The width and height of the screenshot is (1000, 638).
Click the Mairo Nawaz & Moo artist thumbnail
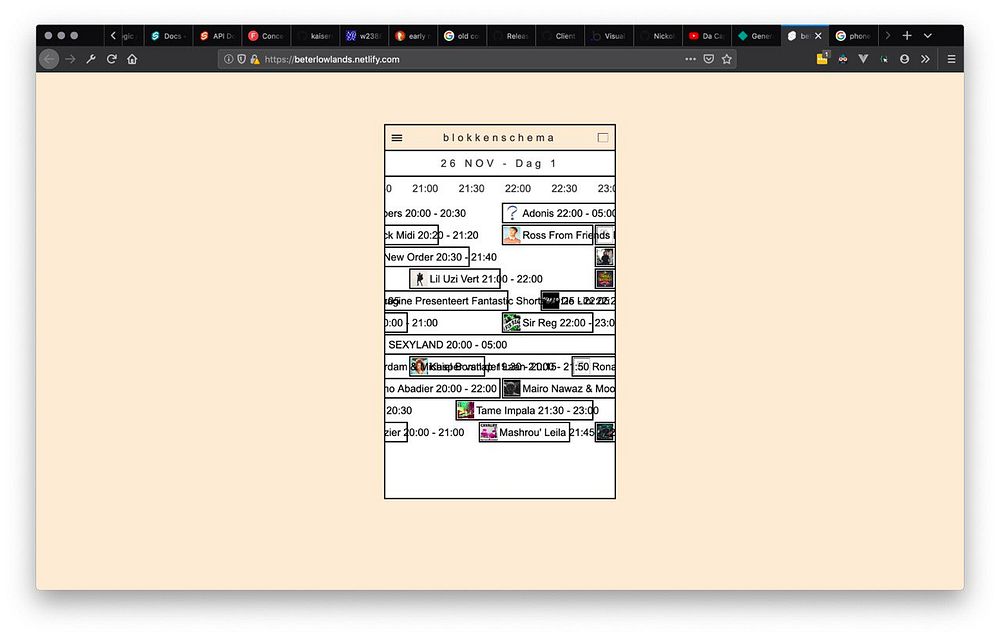click(511, 389)
